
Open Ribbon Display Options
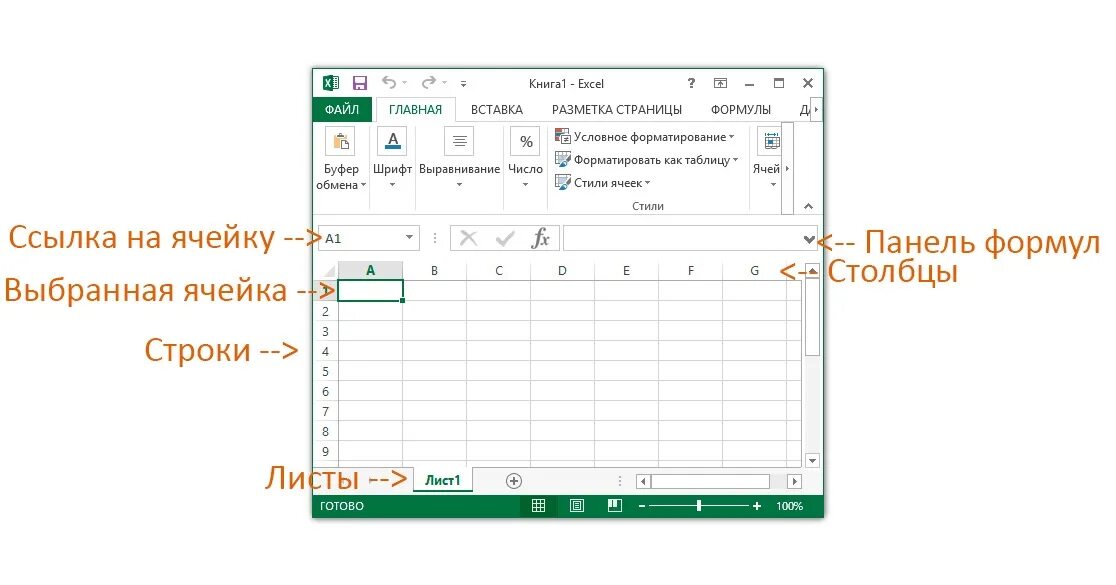720,83
